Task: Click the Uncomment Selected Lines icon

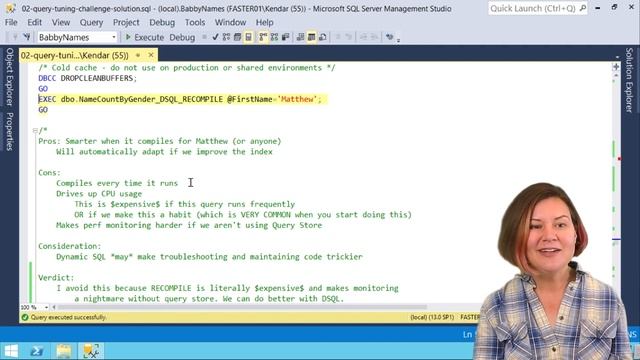Action: click(348, 37)
